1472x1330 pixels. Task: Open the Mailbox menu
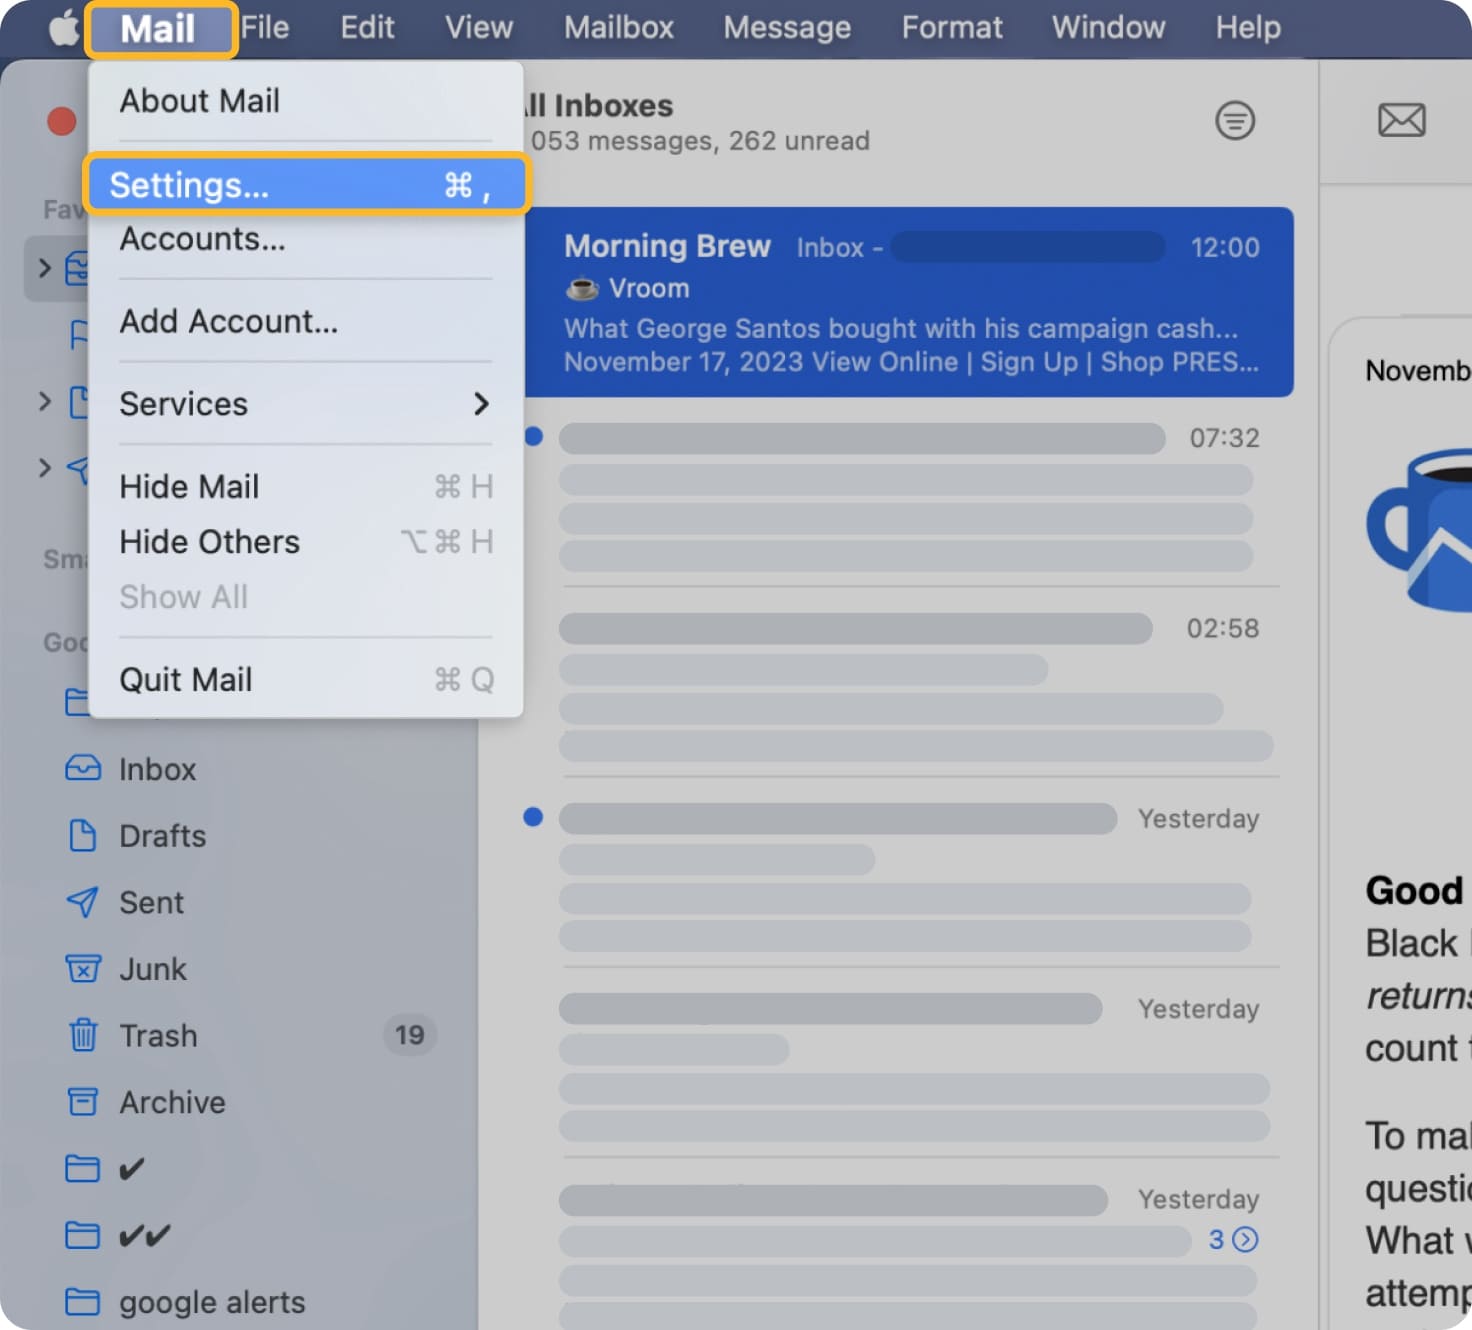click(619, 28)
